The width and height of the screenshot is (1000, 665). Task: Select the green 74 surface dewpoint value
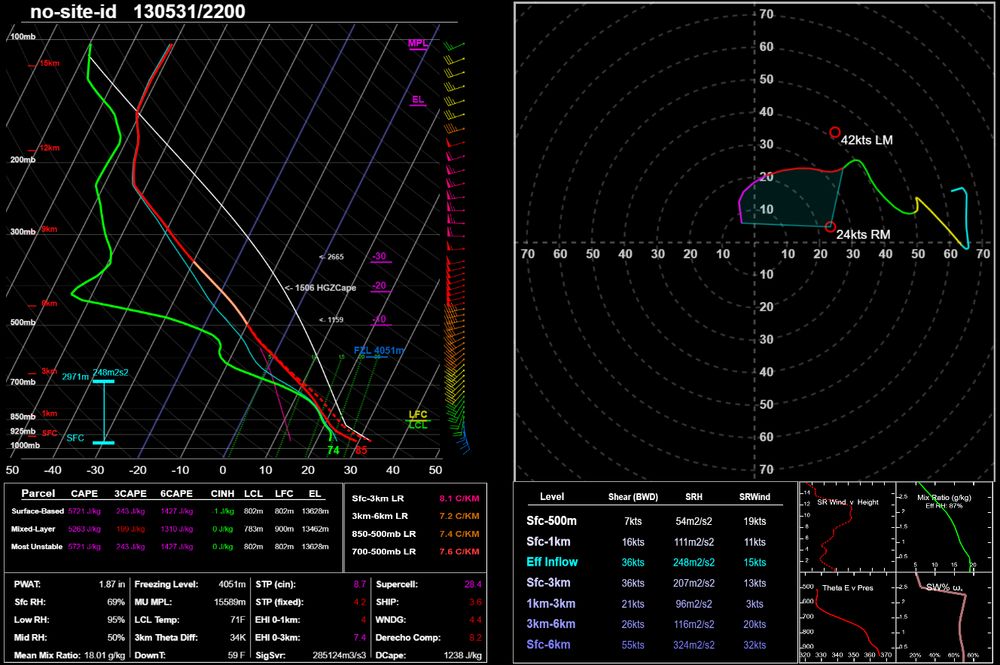[333, 450]
